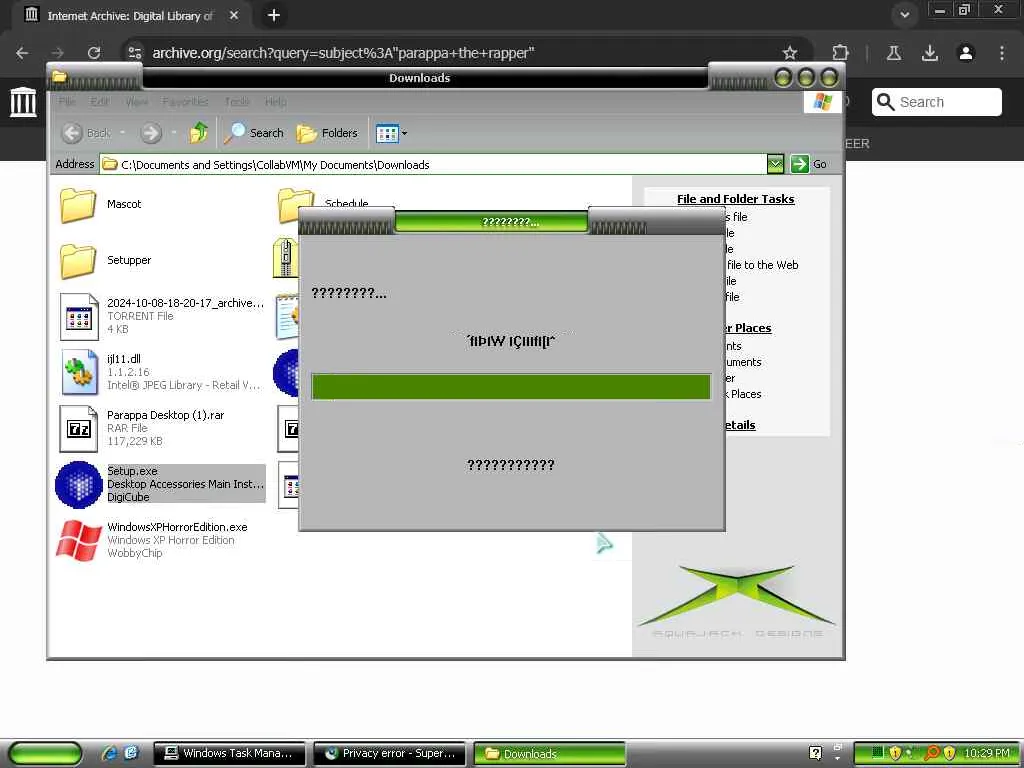Click the Internet Archive Search box

[936, 102]
